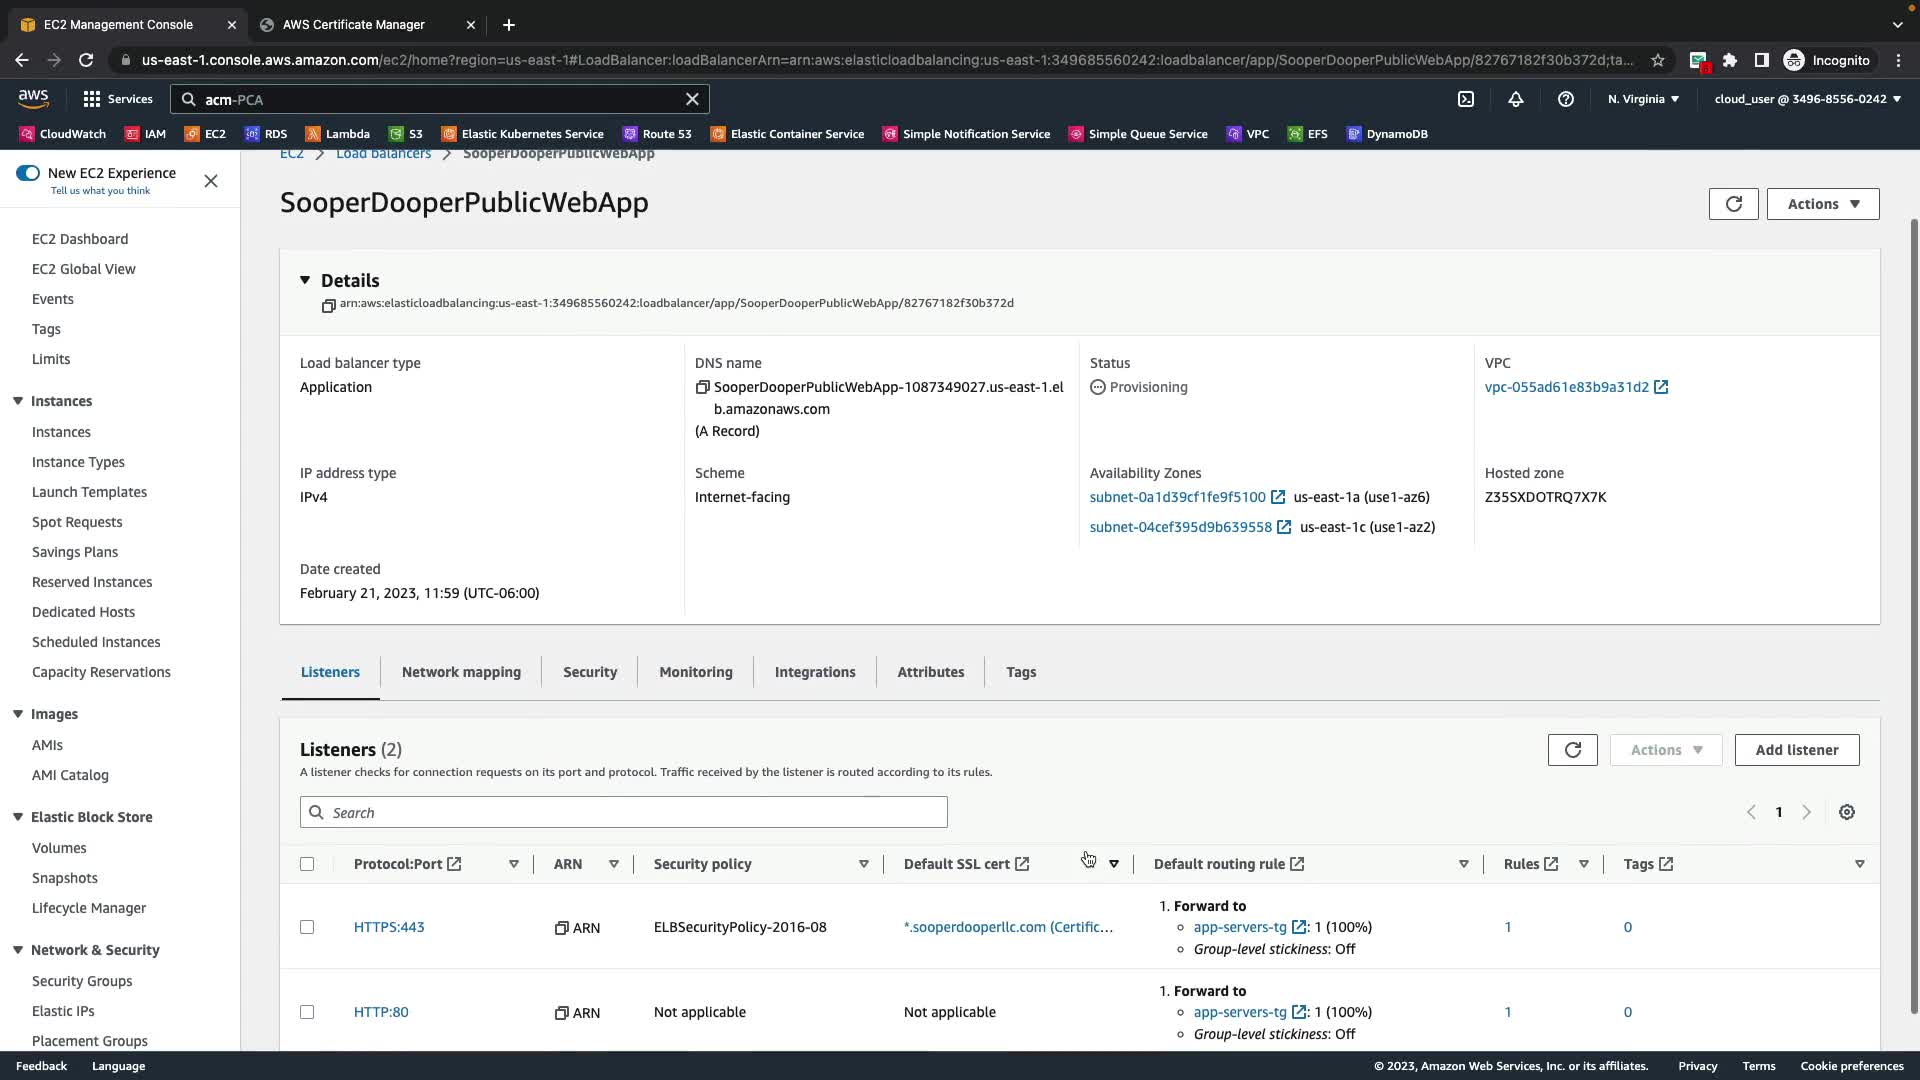The image size is (1920, 1080).
Task: Open the AWS help question mark icon
Action: tap(1566, 99)
